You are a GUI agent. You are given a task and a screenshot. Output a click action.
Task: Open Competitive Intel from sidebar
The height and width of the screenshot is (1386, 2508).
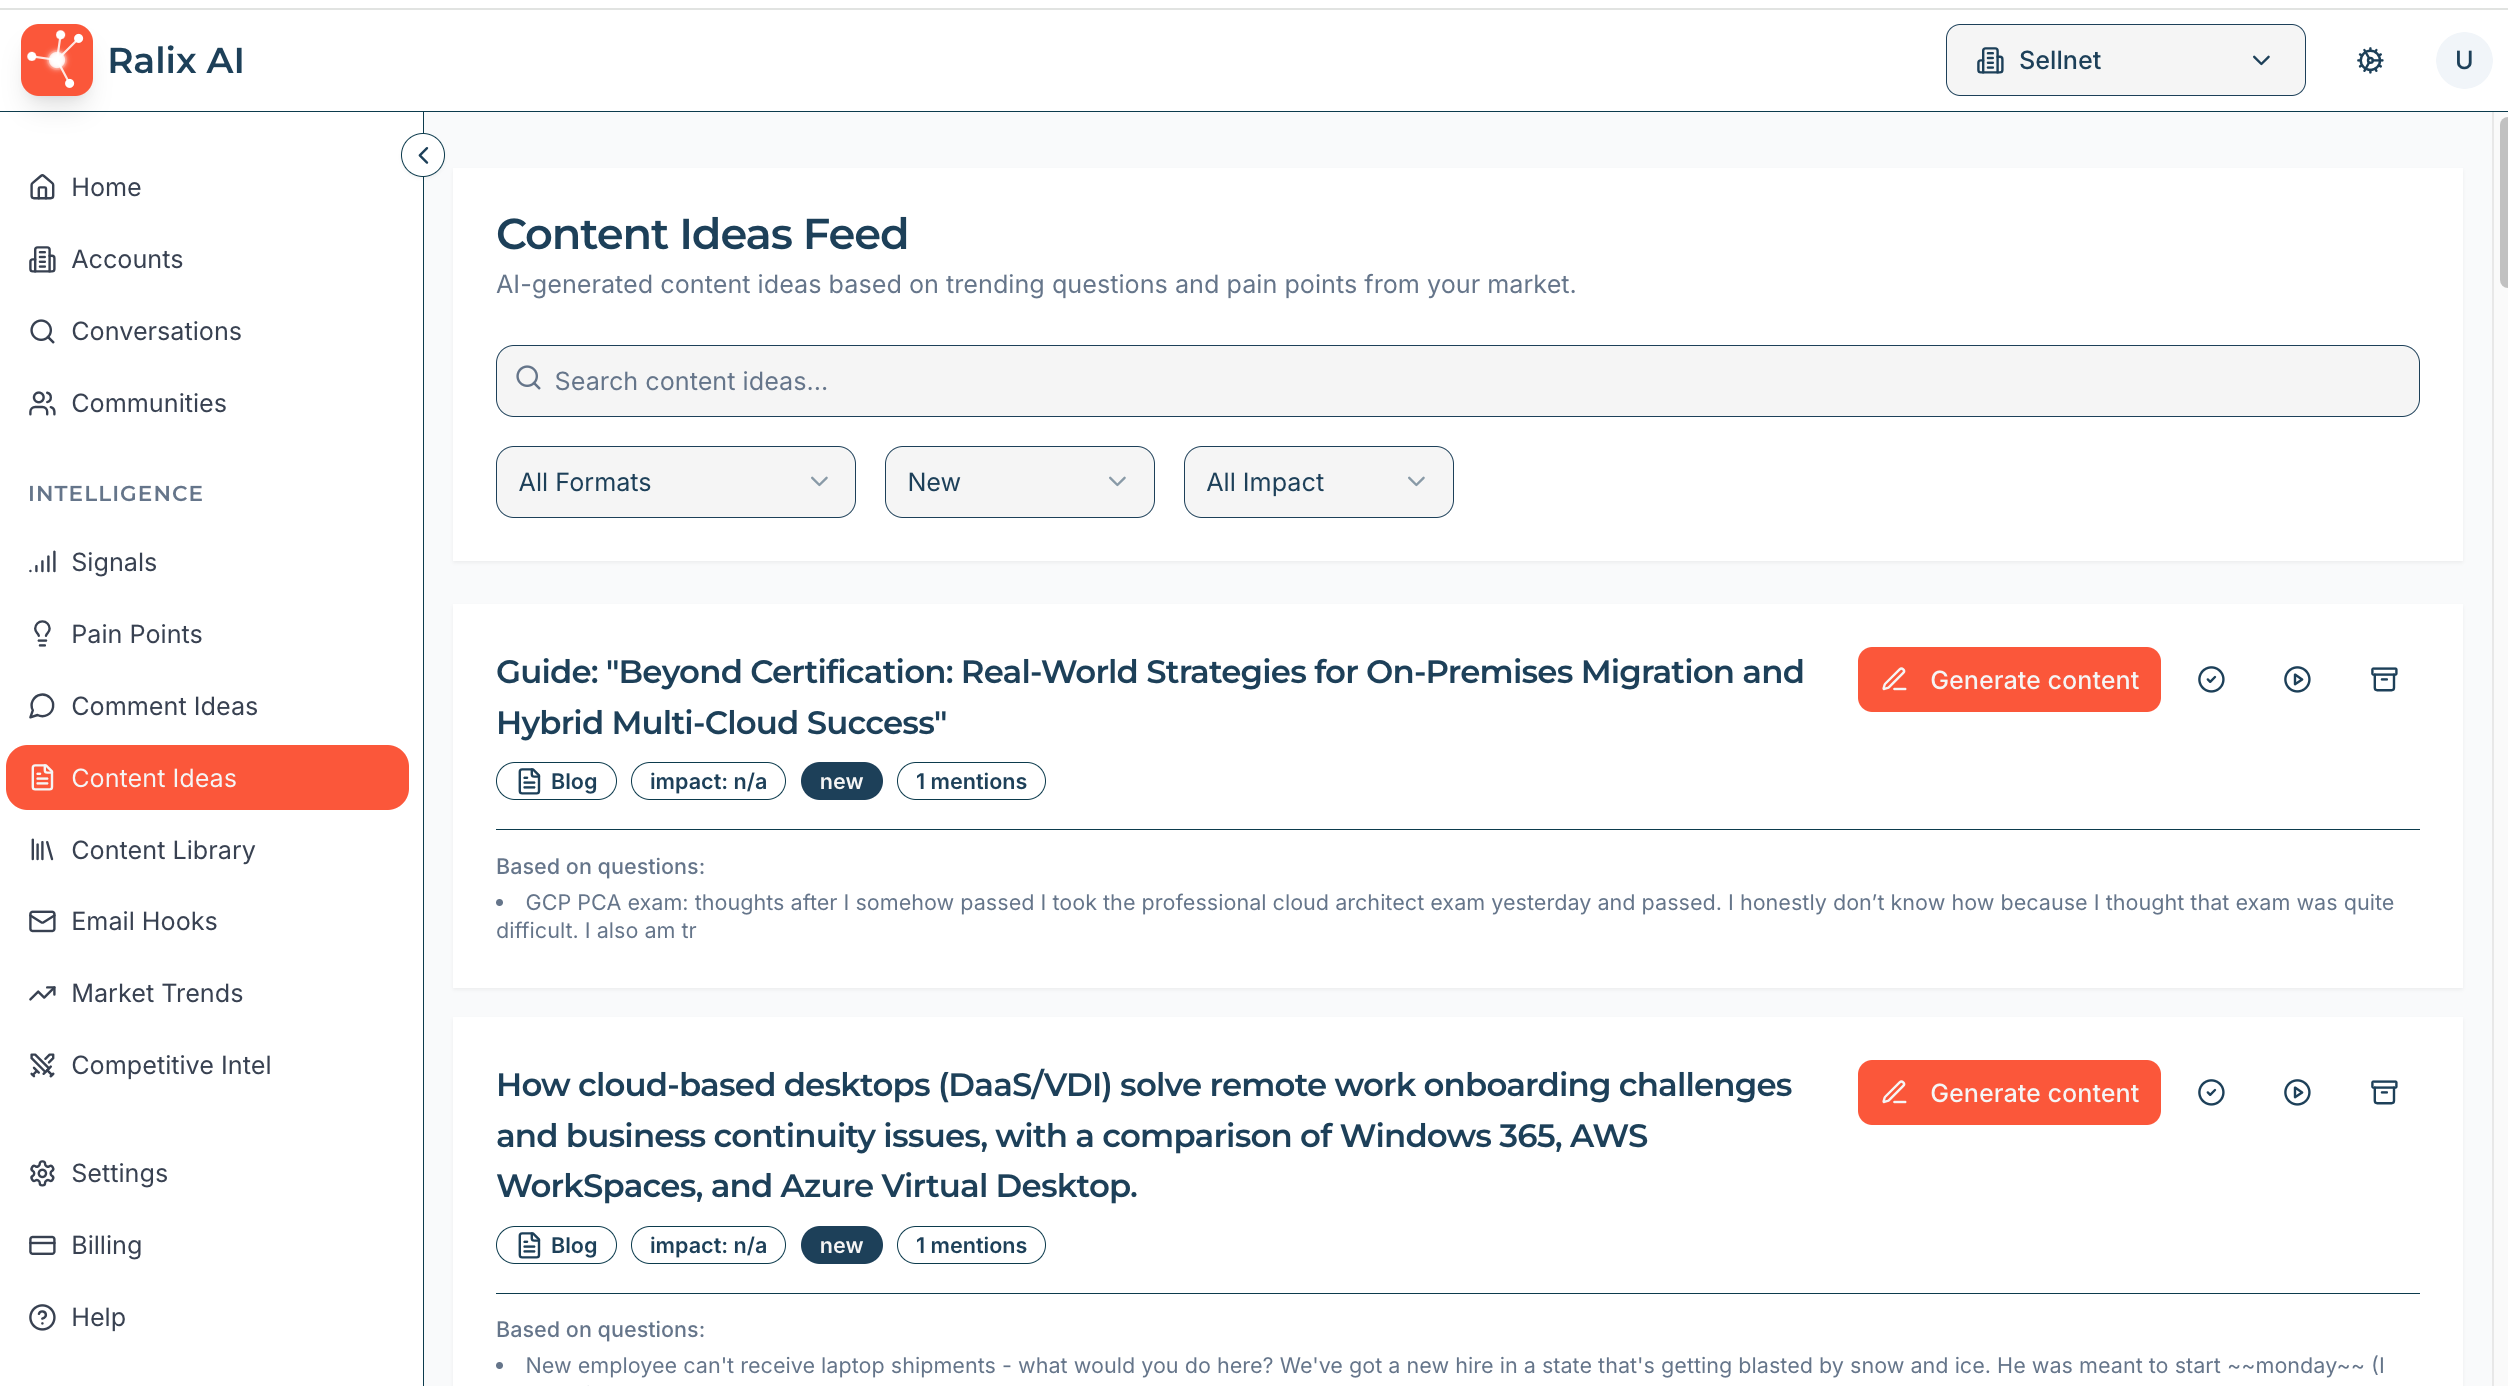coord(171,1065)
